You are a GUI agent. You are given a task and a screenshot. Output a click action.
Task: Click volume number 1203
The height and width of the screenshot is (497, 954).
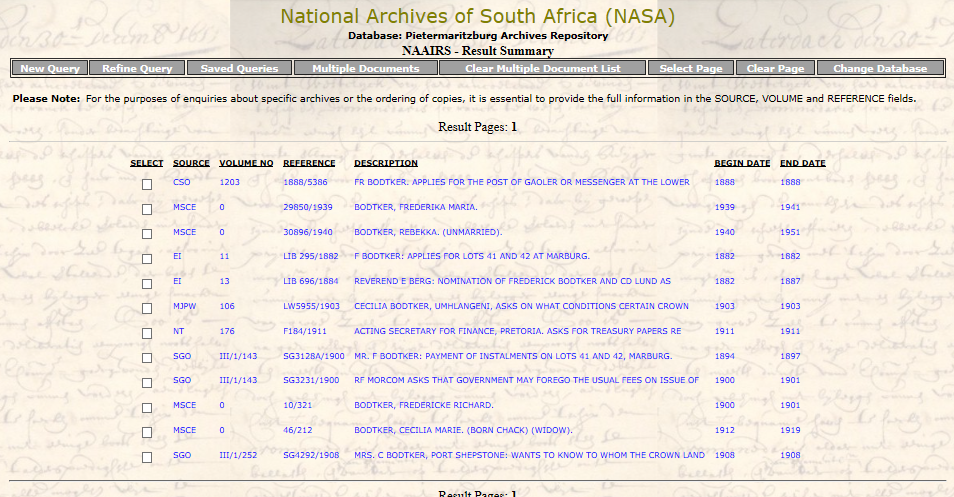(x=229, y=182)
